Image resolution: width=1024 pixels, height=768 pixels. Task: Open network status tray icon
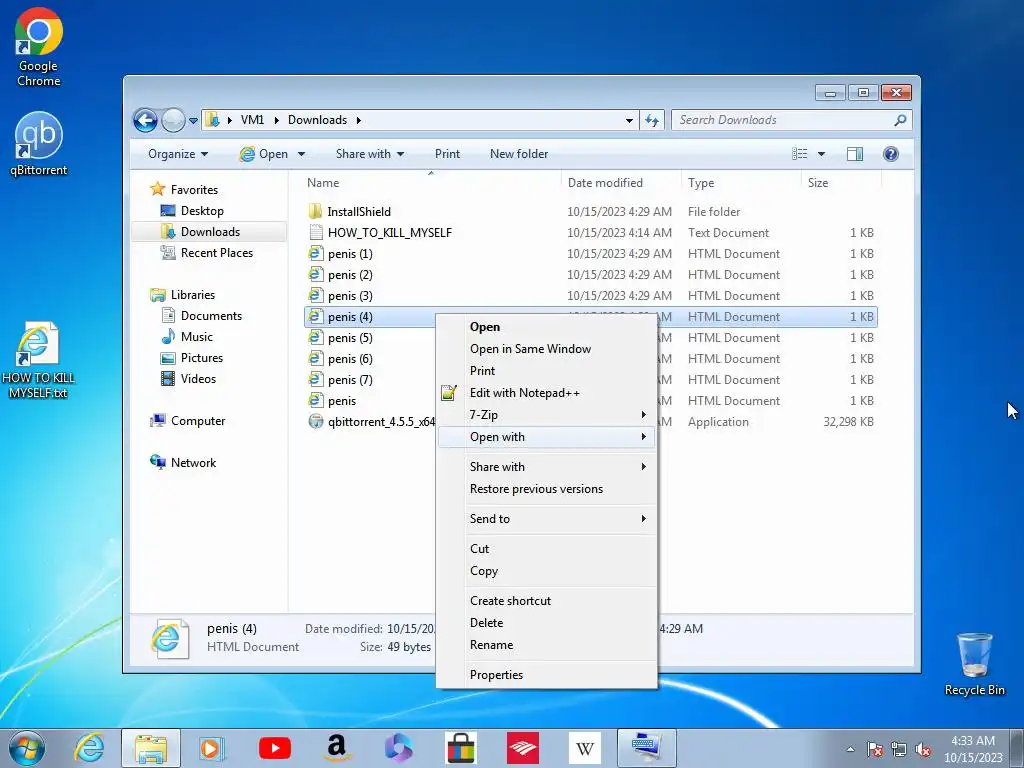(x=899, y=750)
